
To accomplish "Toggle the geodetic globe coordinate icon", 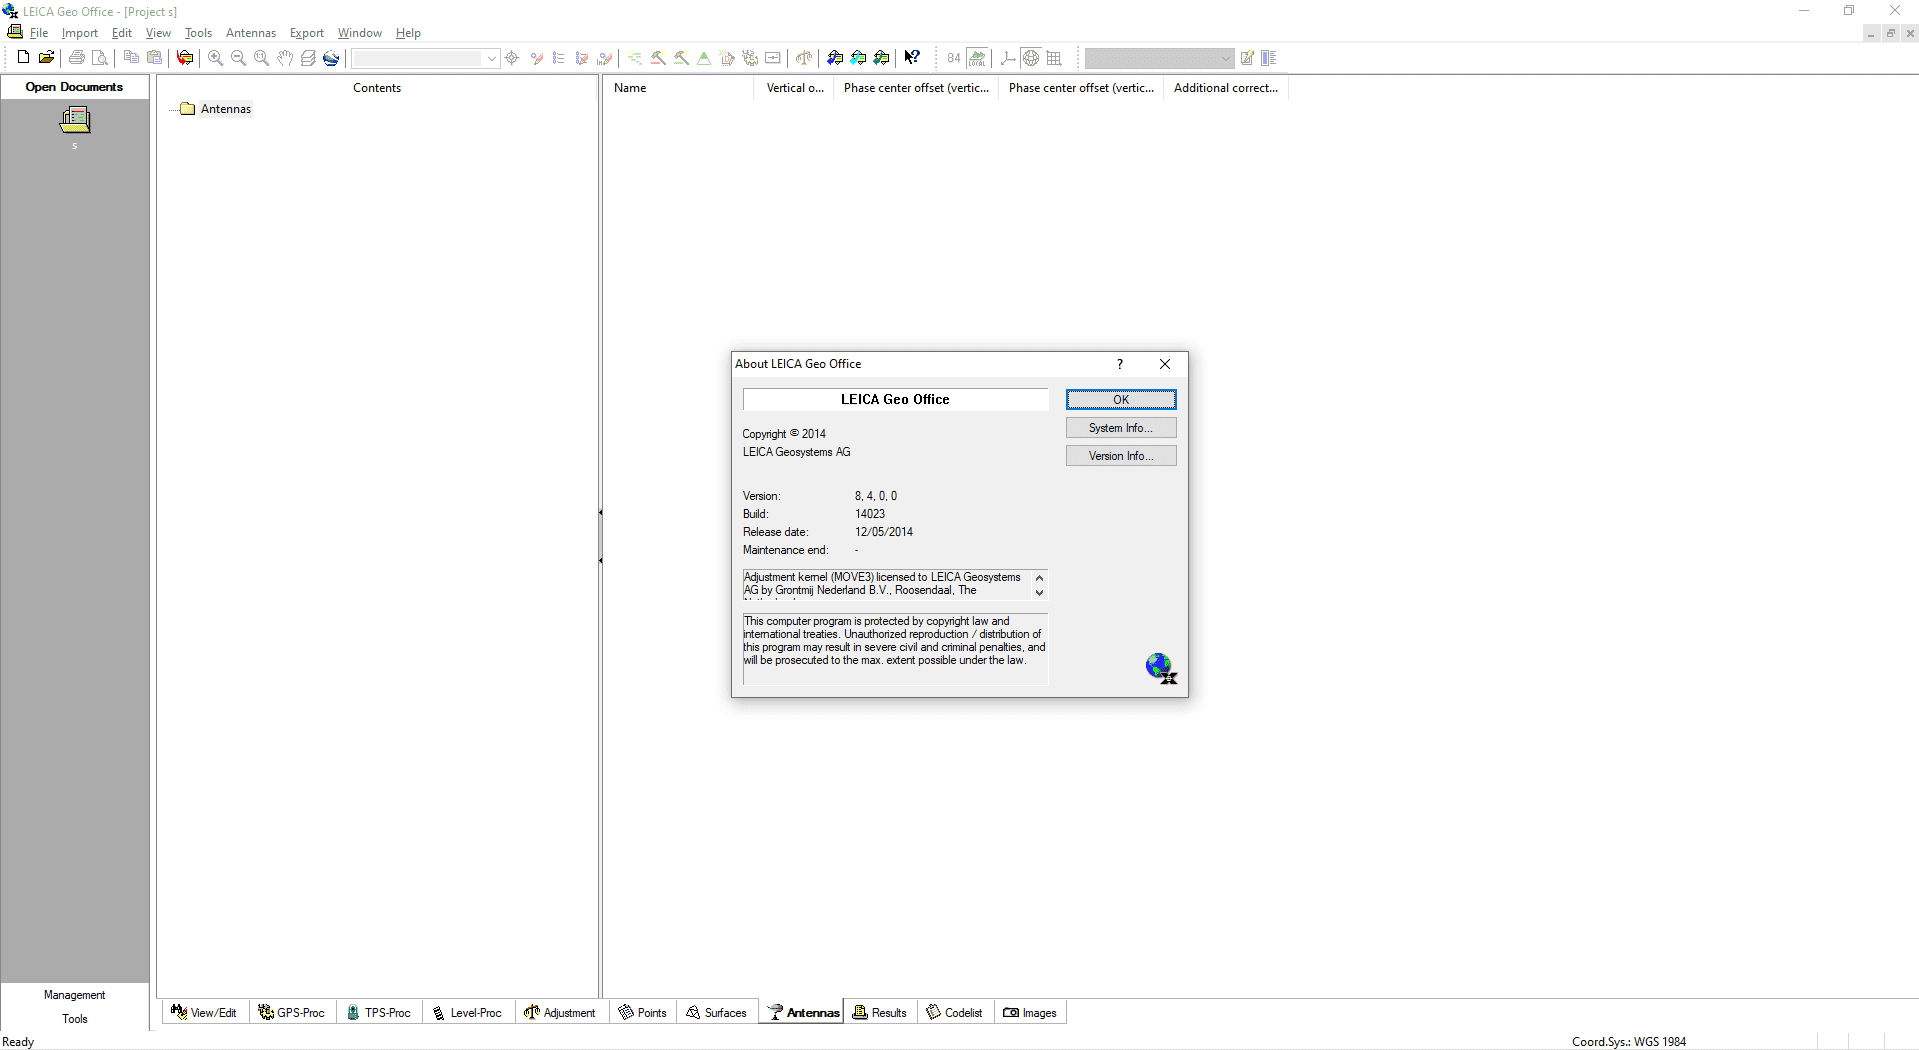I will [x=1031, y=58].
